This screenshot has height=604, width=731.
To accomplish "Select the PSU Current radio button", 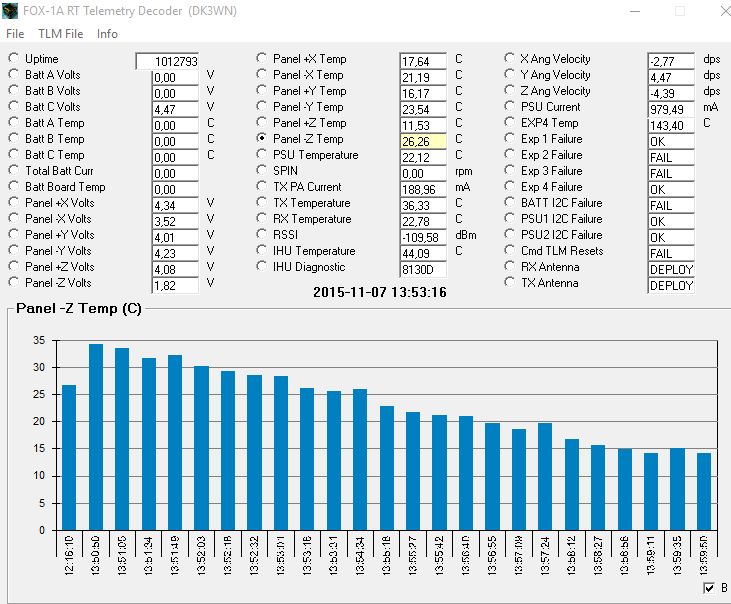I will click(x=510, y=106).
